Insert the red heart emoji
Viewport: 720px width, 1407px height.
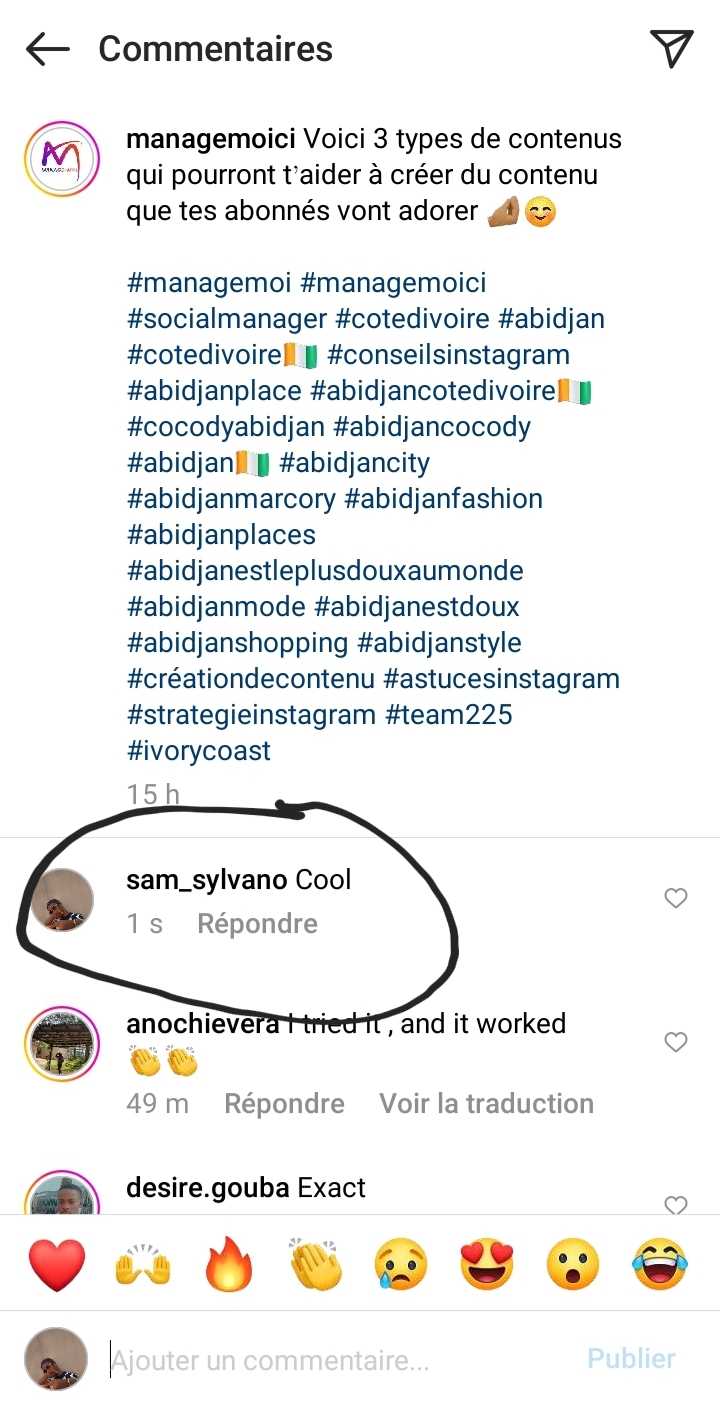[57, 1264]
